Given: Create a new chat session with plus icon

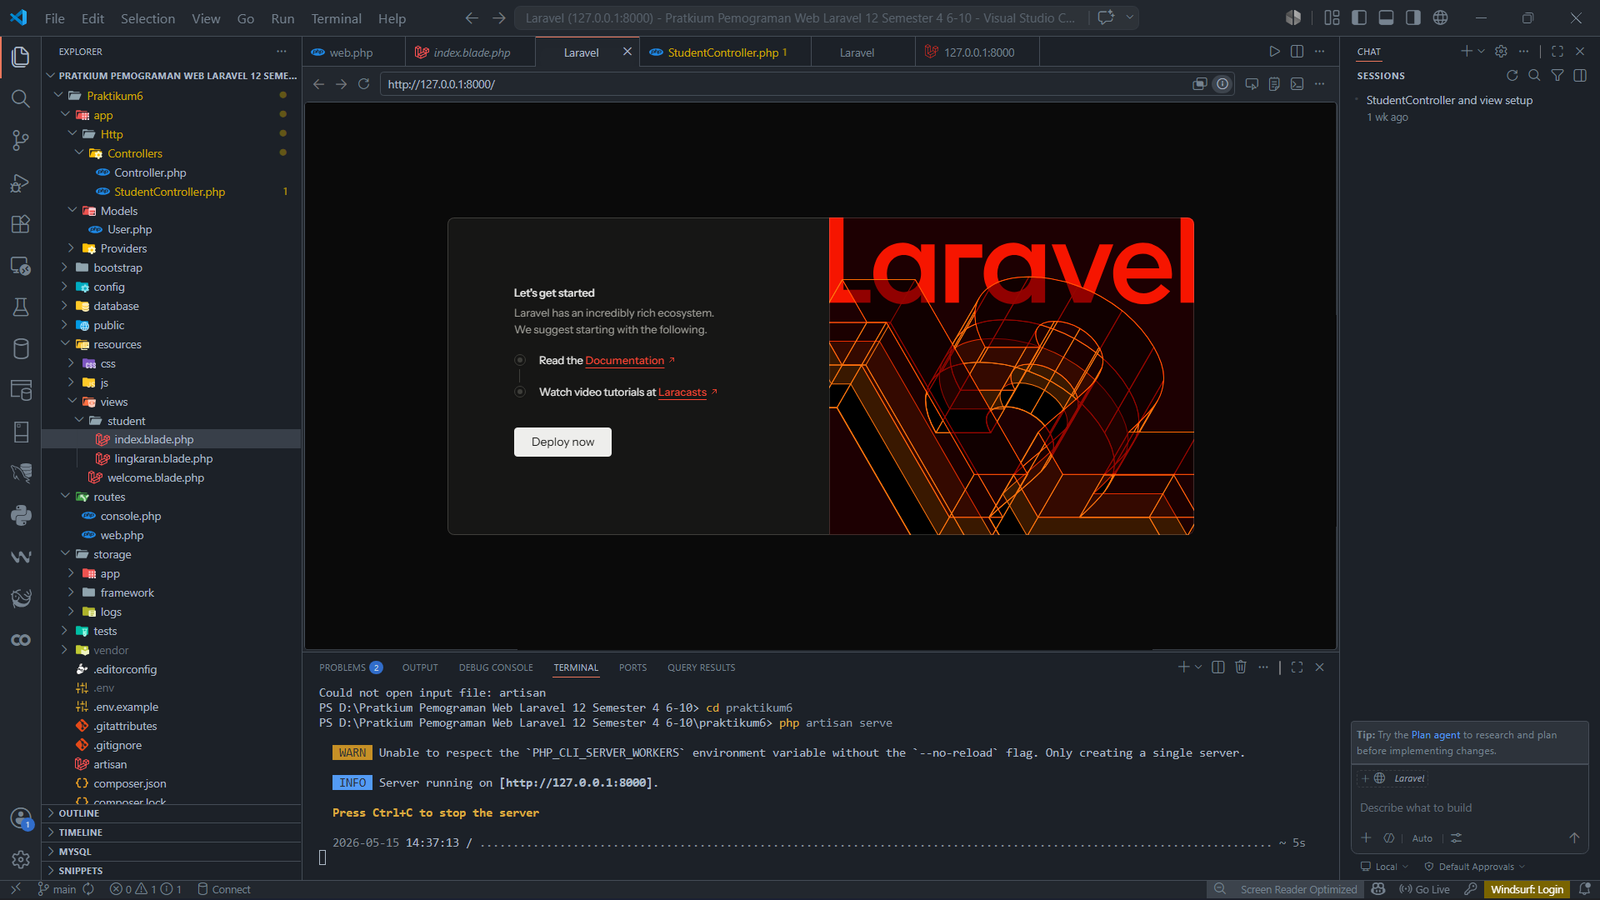Looking at the screenshot, I should click(x=1466, y=51).
